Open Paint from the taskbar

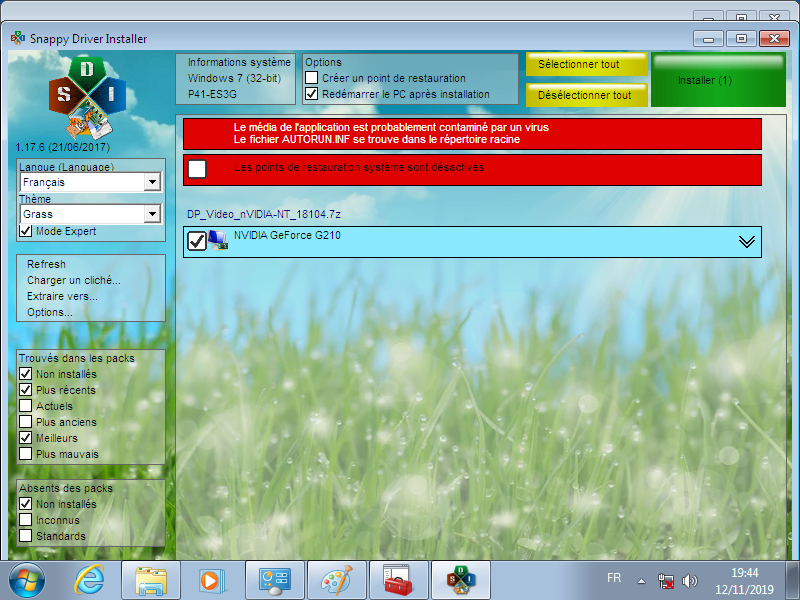[336, 579]
